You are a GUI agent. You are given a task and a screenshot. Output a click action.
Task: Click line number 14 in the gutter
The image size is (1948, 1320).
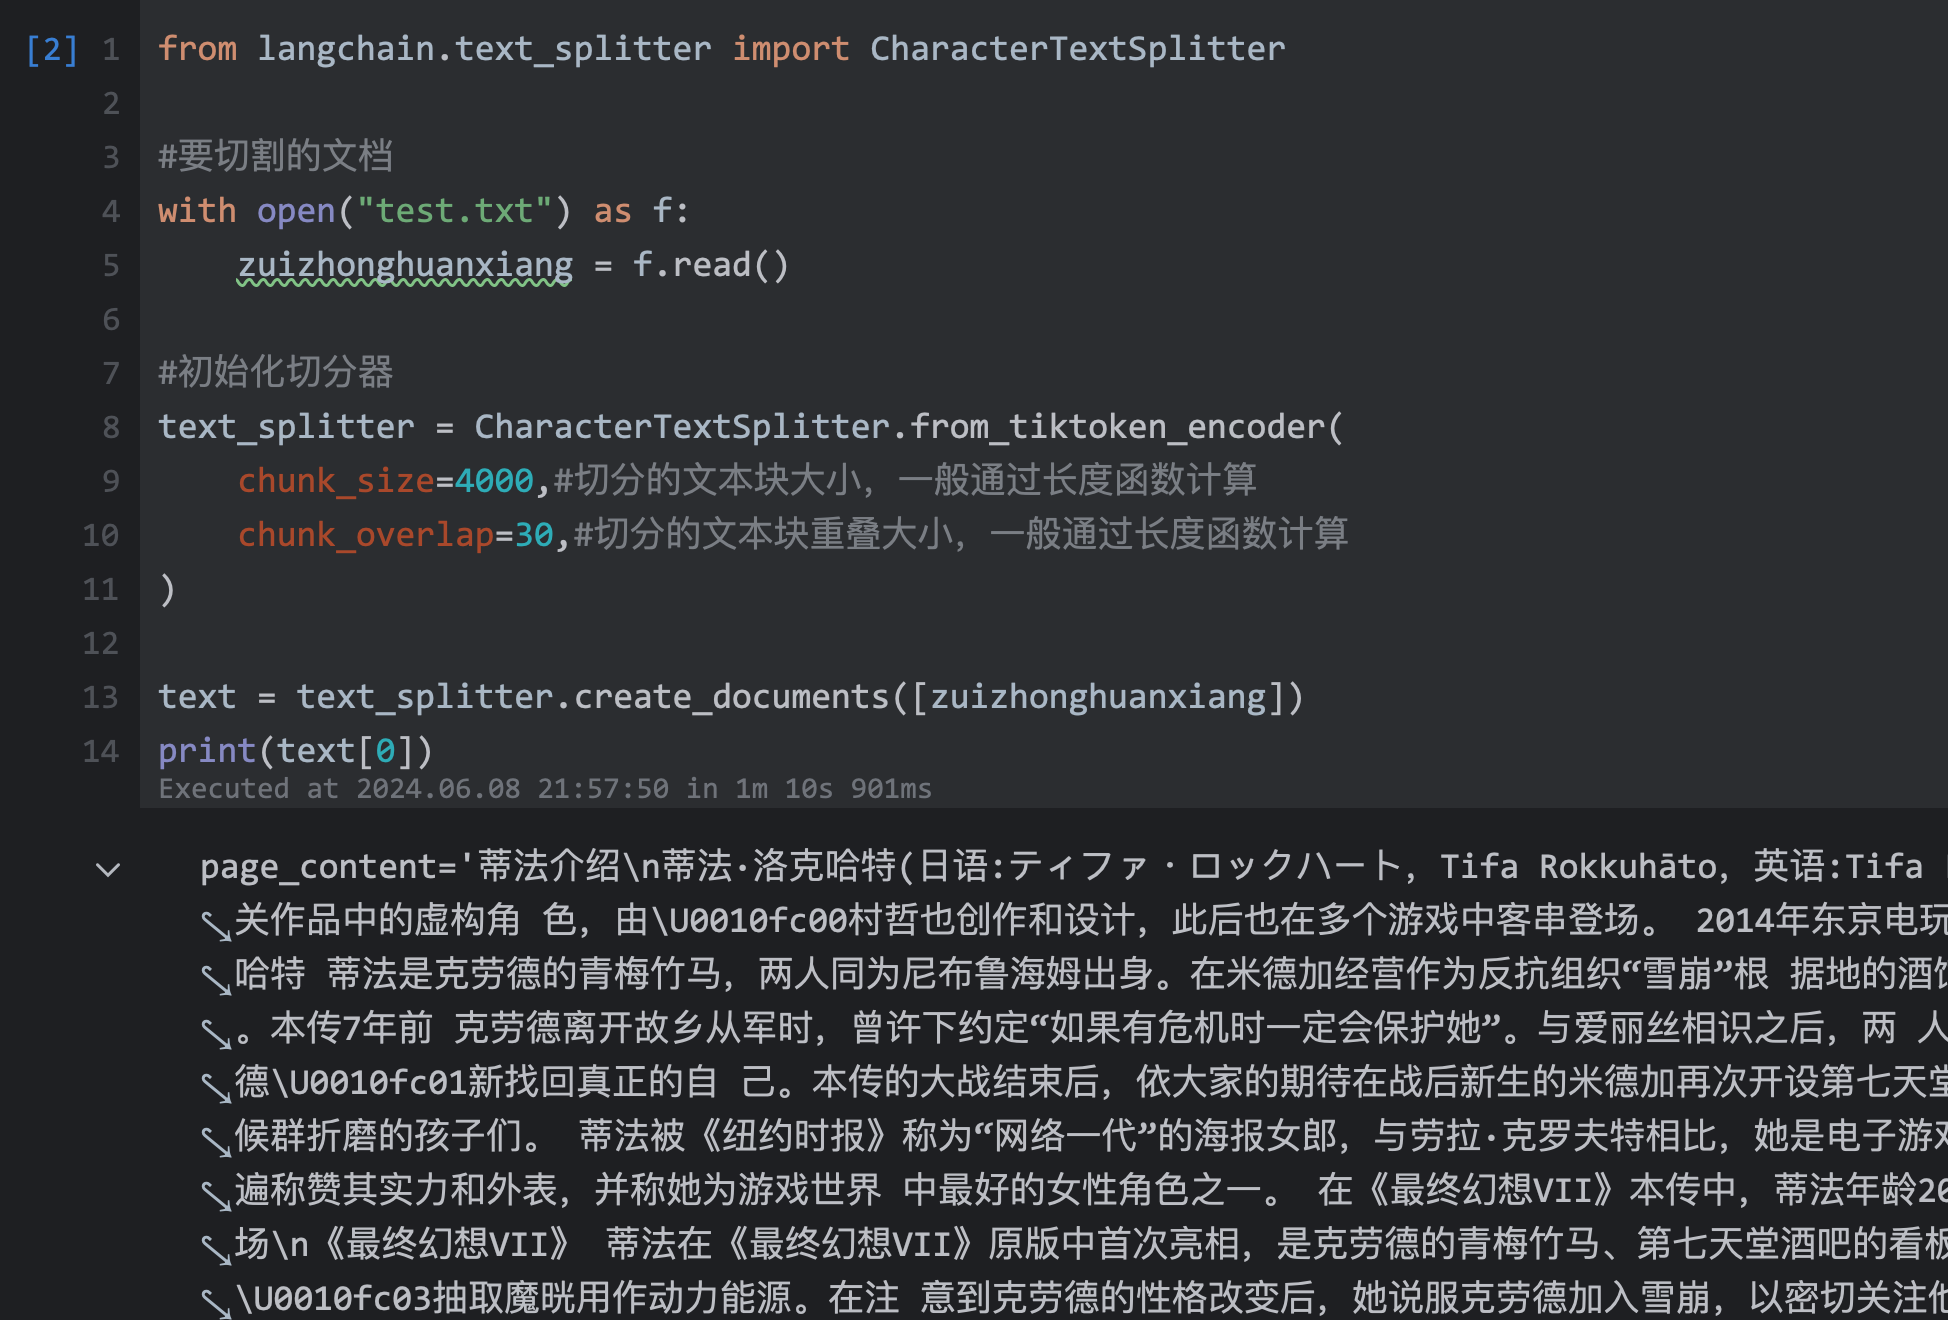point(100,751)
